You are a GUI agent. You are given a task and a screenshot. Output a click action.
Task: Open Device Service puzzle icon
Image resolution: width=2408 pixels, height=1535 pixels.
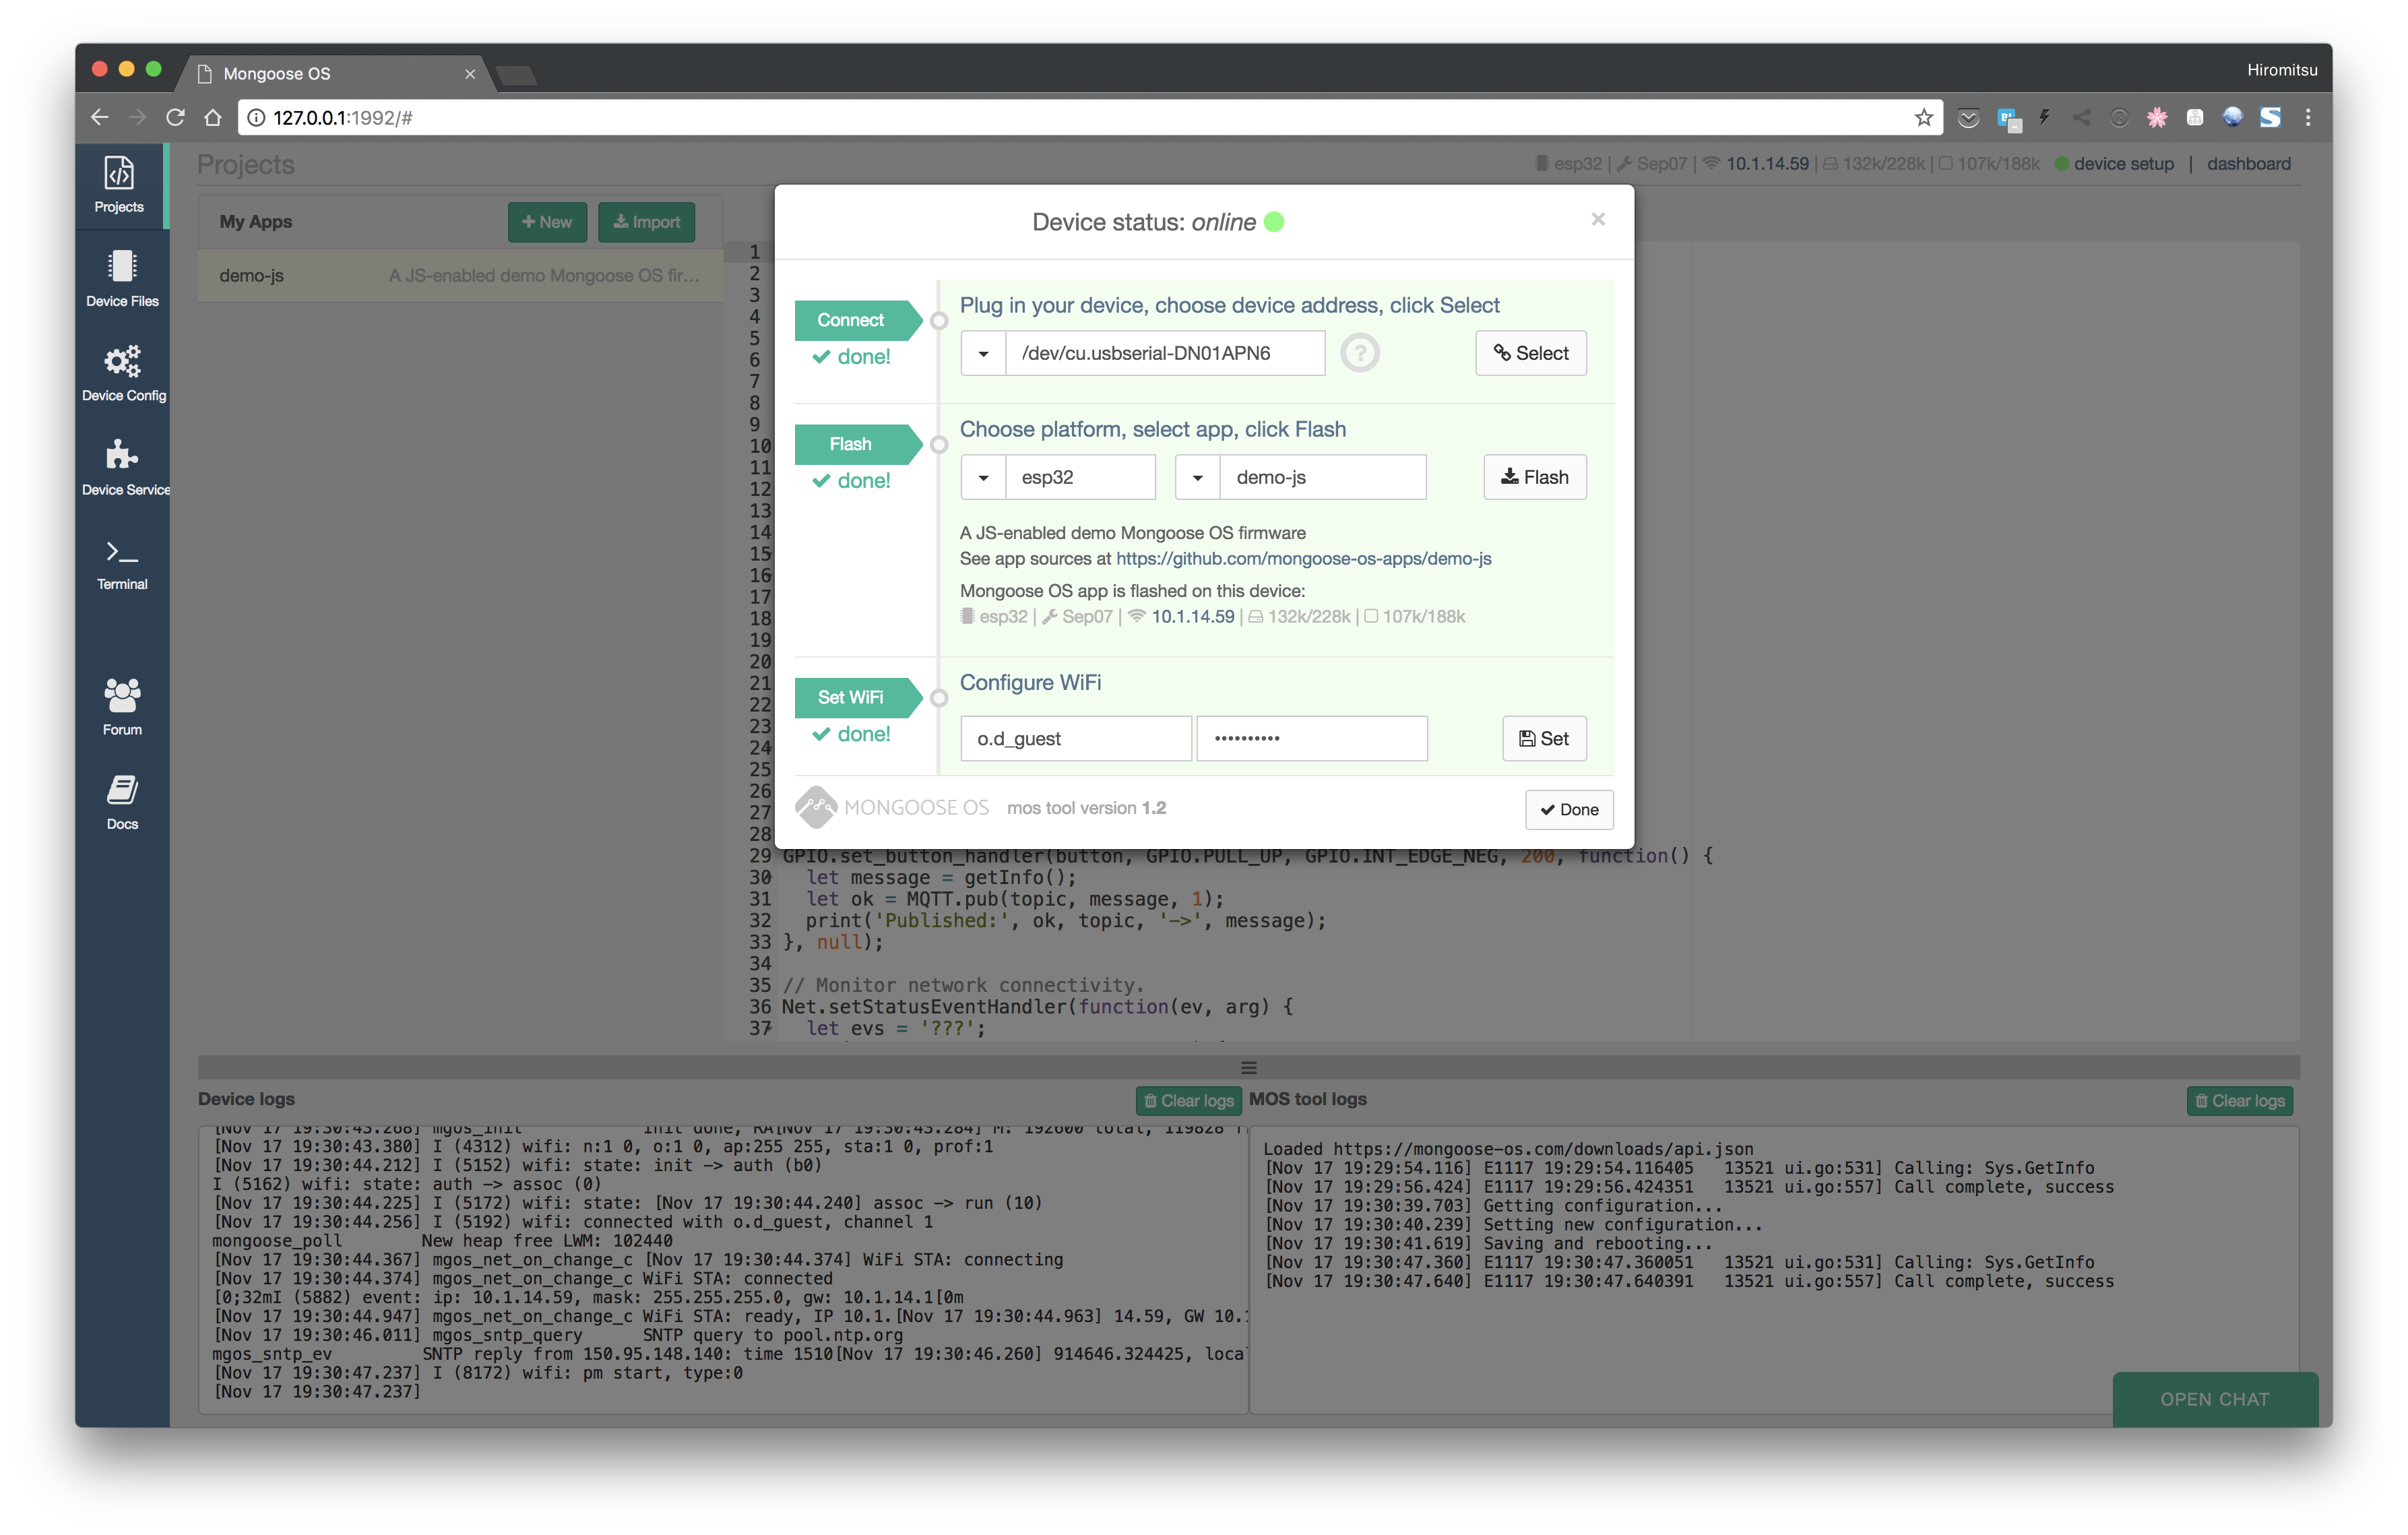122,466
